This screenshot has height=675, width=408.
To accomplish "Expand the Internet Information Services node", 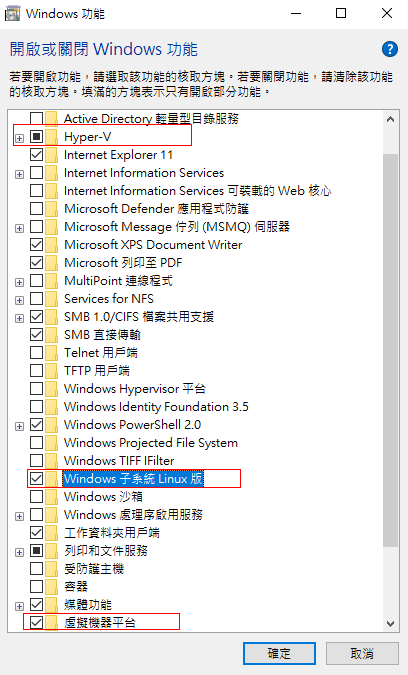I will click(19, 174).
